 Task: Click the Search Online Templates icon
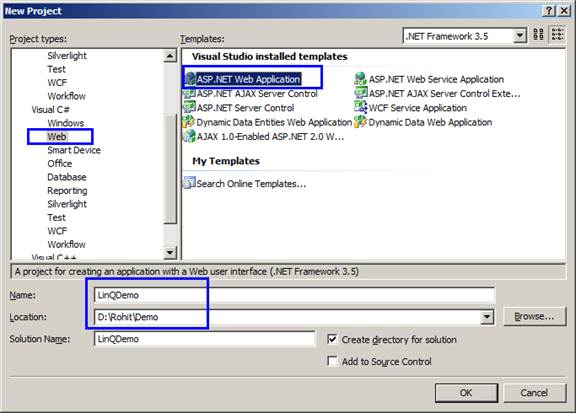pyautogui.click(x=189, y=183)
